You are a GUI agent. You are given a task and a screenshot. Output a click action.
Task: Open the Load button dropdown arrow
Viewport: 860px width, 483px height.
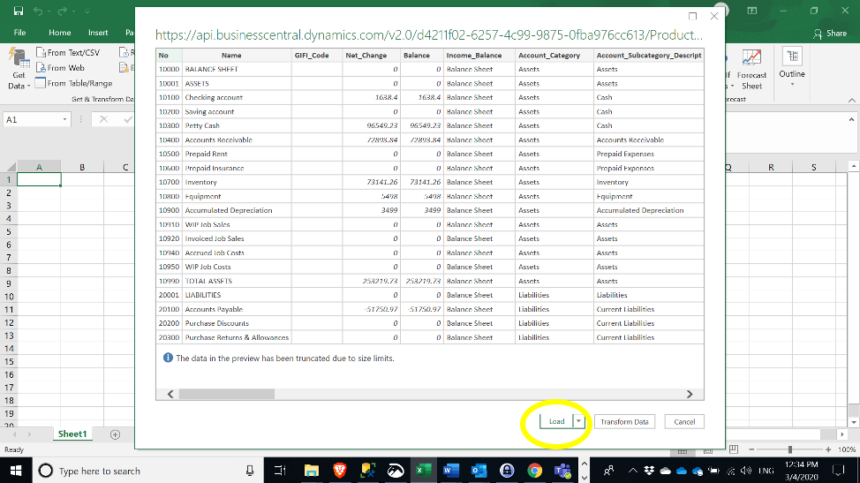(x=579, y=422)
